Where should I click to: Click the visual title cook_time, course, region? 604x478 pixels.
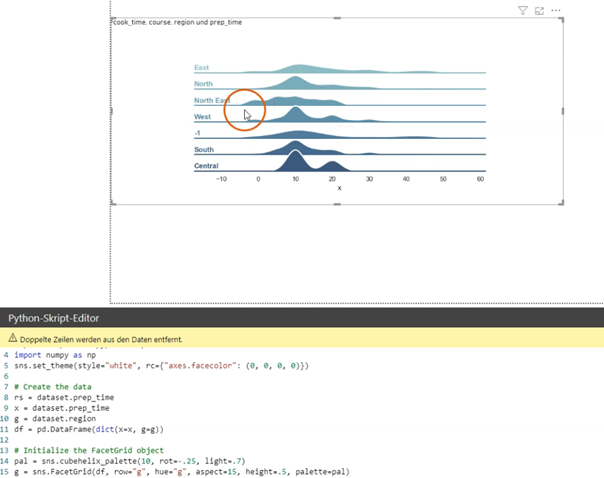coord(178,22)
